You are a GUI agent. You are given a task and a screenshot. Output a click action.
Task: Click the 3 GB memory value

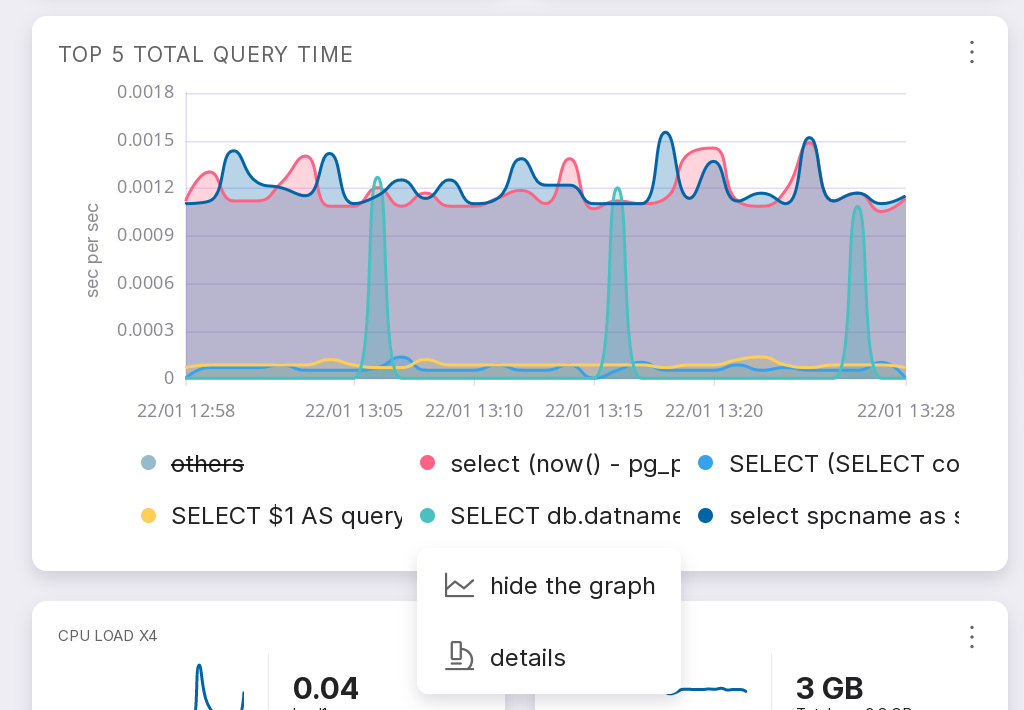[x=829, y=688]
